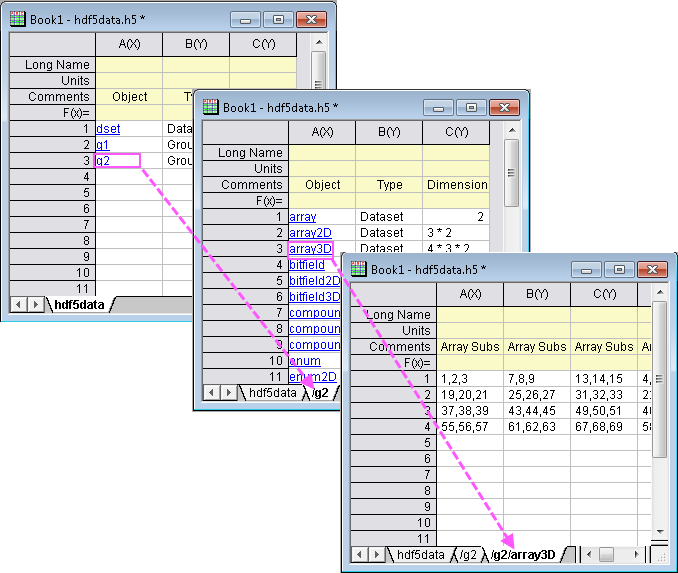Open the g2 group link
Viewport: 678px width, 573px height.
pos(103,160)
